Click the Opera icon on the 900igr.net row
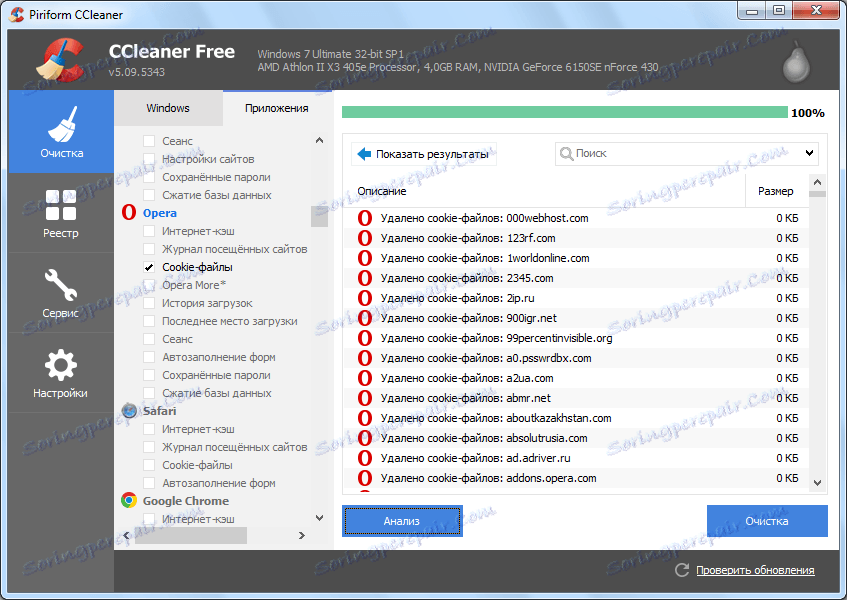Viewport: 847px width, 600px height. tap(365, 318)
